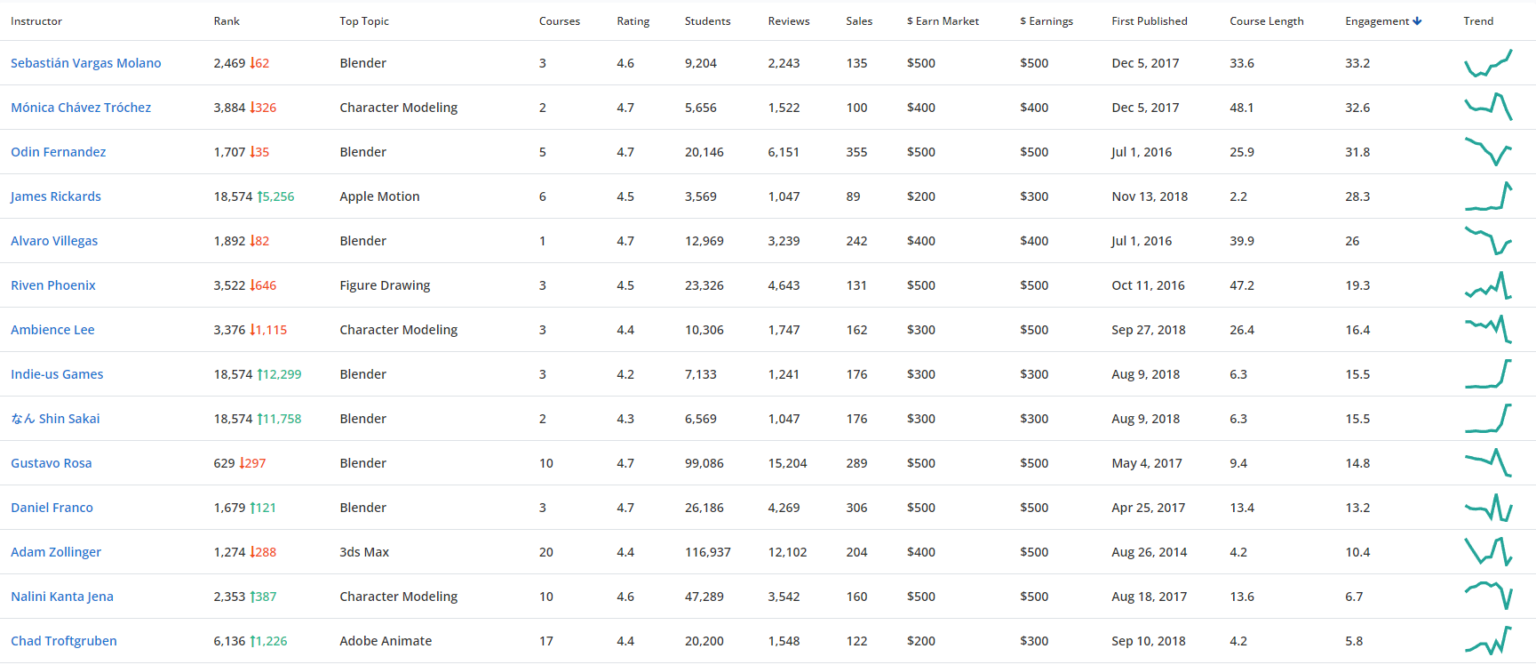Select the Nalini Kanta Jena link
Image resolution: width=1536 pixels, height=665 pixels.
(x=62, y=596)
